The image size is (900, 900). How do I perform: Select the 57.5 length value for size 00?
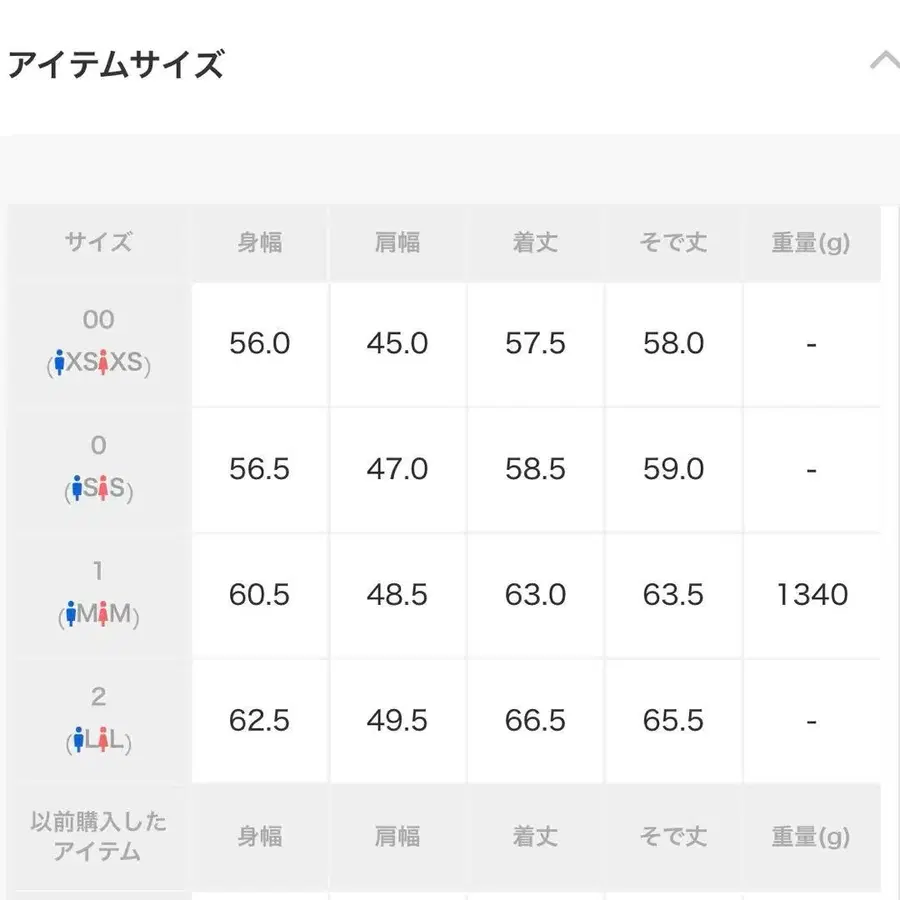pos(535,343)
